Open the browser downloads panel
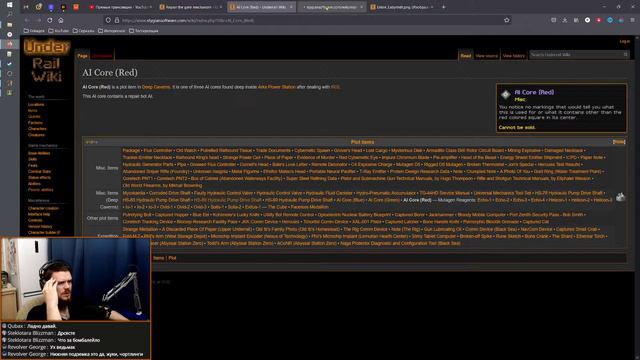 (x=565, y=20)
